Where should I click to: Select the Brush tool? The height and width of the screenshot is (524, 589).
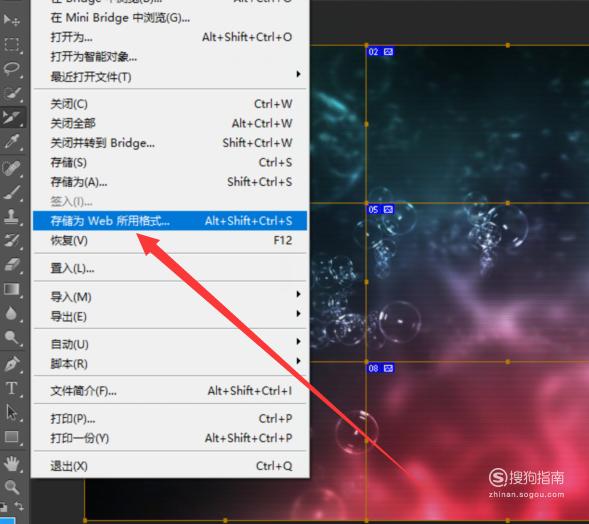11,192
